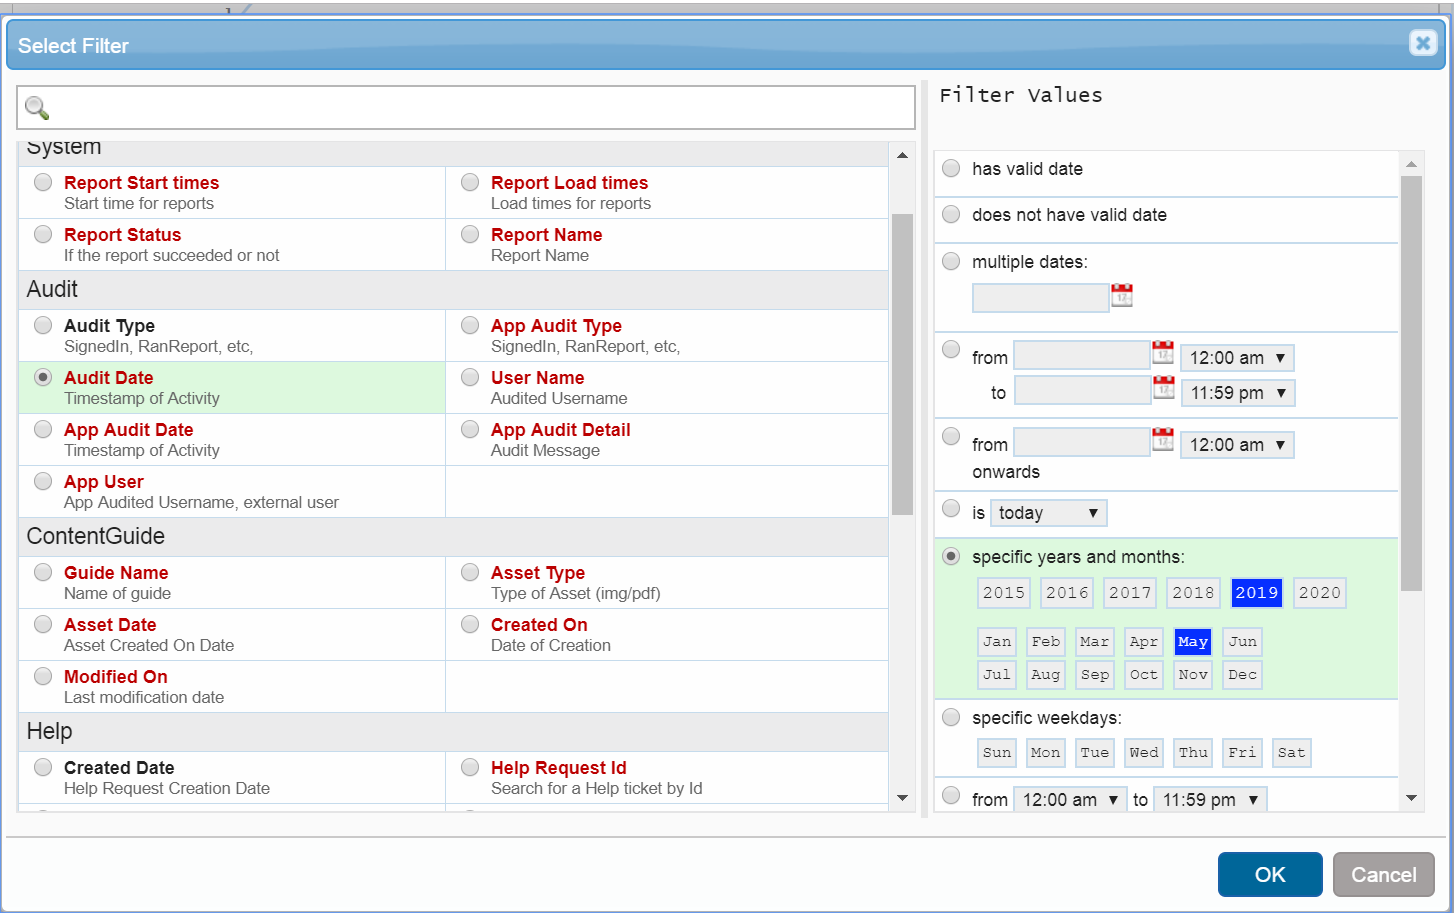Click the magnifying glass search icon
Image resolution: width=1454 pixels, height=913 pixels.
coord(37,108)
